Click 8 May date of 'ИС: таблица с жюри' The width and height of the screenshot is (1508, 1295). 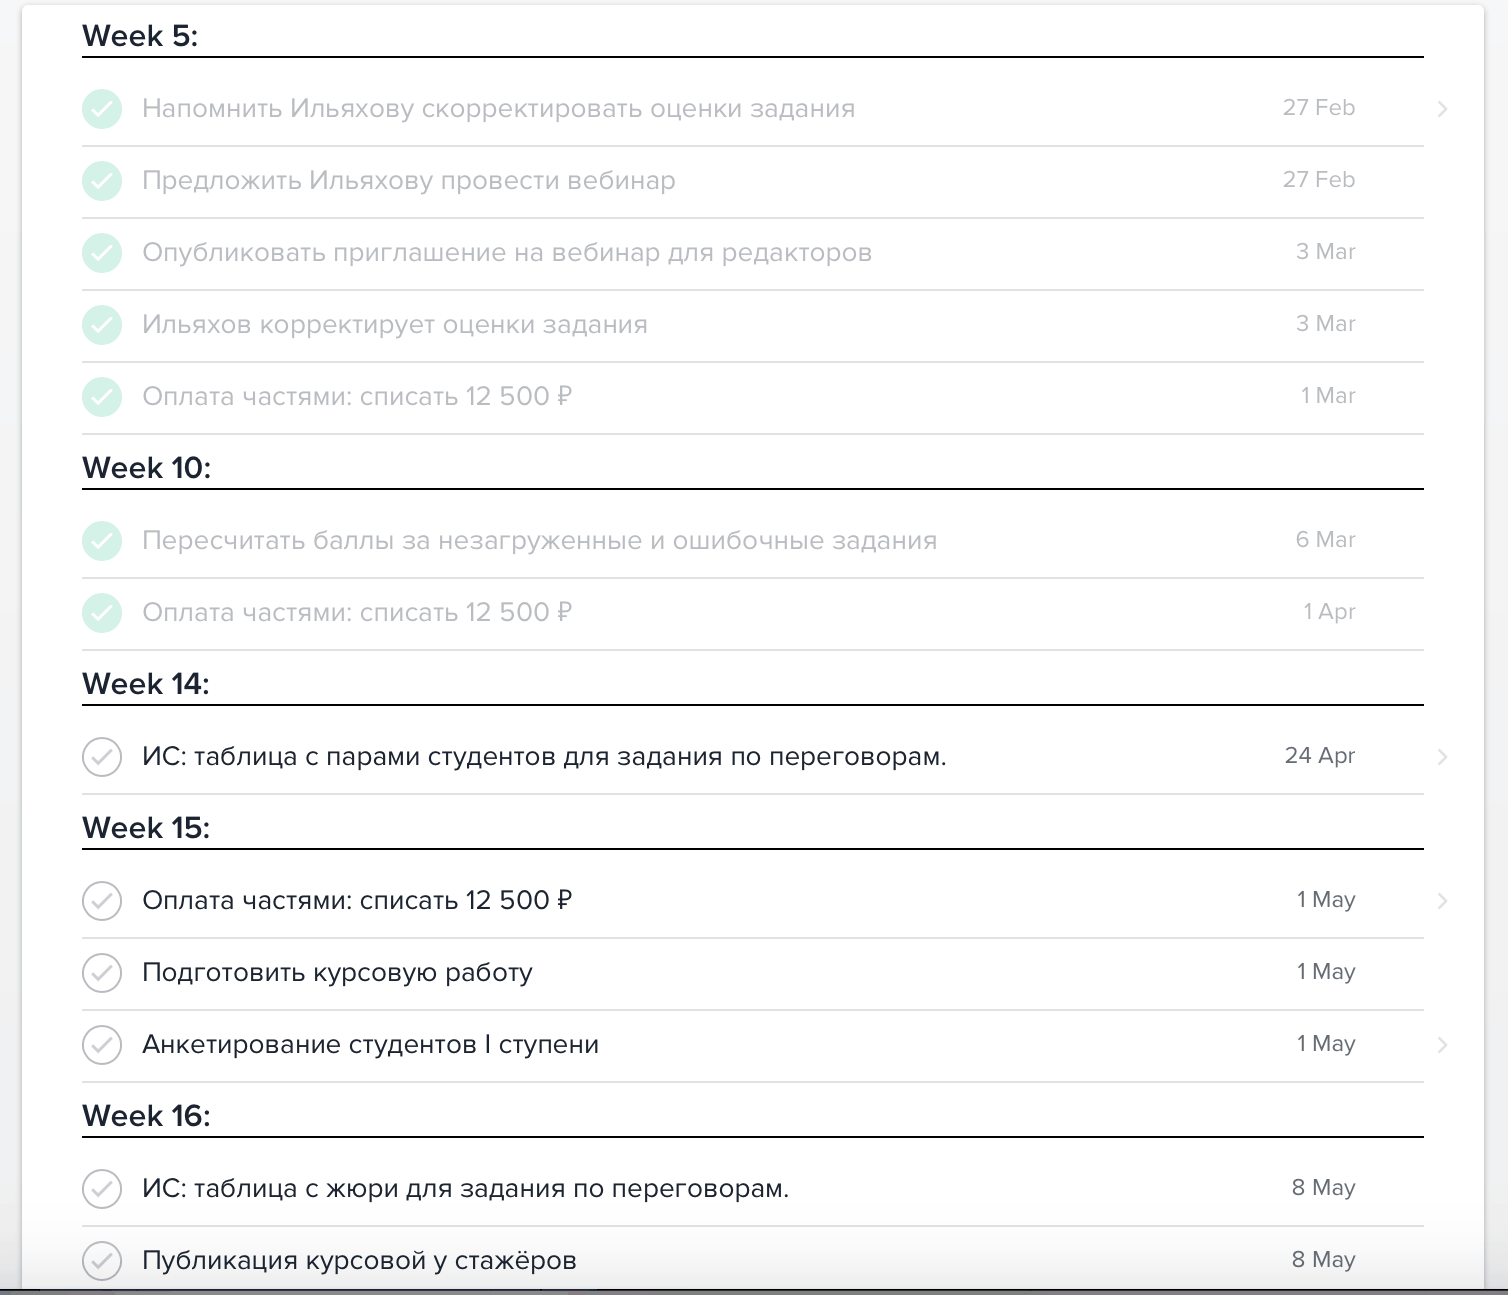coord(1323,1188)
